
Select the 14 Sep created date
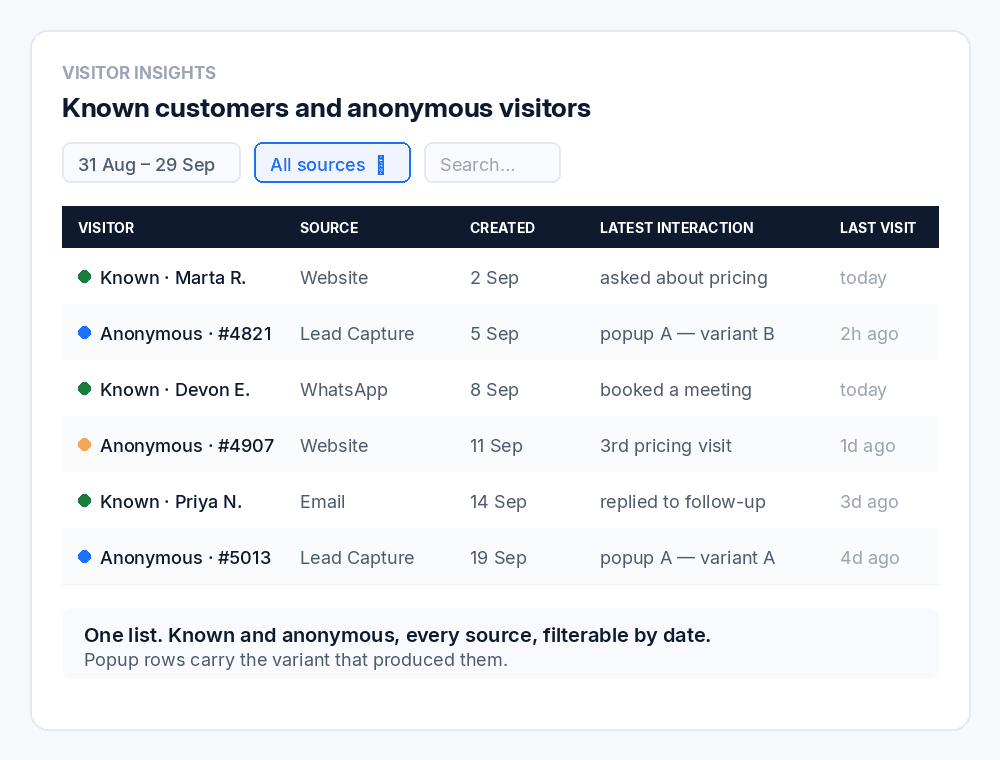(498, 502)
